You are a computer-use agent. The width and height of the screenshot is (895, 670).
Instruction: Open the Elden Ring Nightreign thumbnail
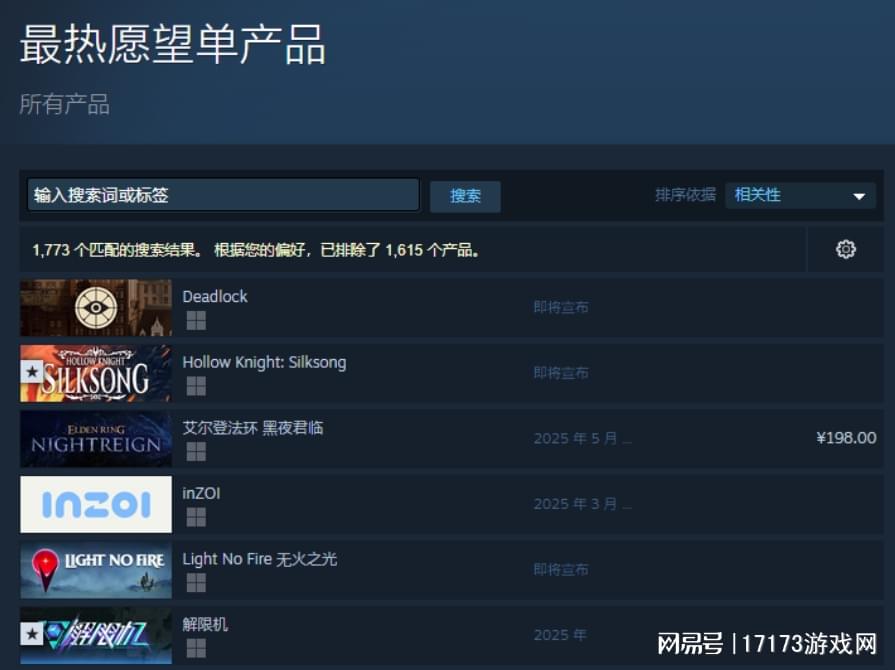pos(96,439)
